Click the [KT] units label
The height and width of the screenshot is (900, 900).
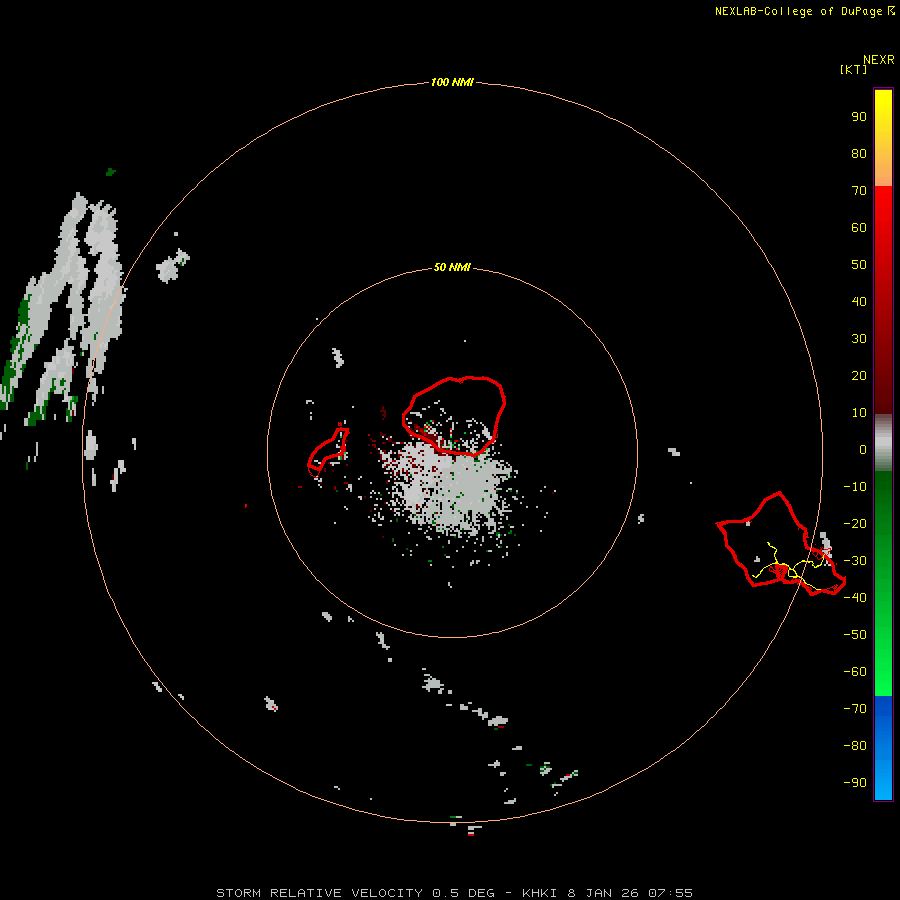853,69
